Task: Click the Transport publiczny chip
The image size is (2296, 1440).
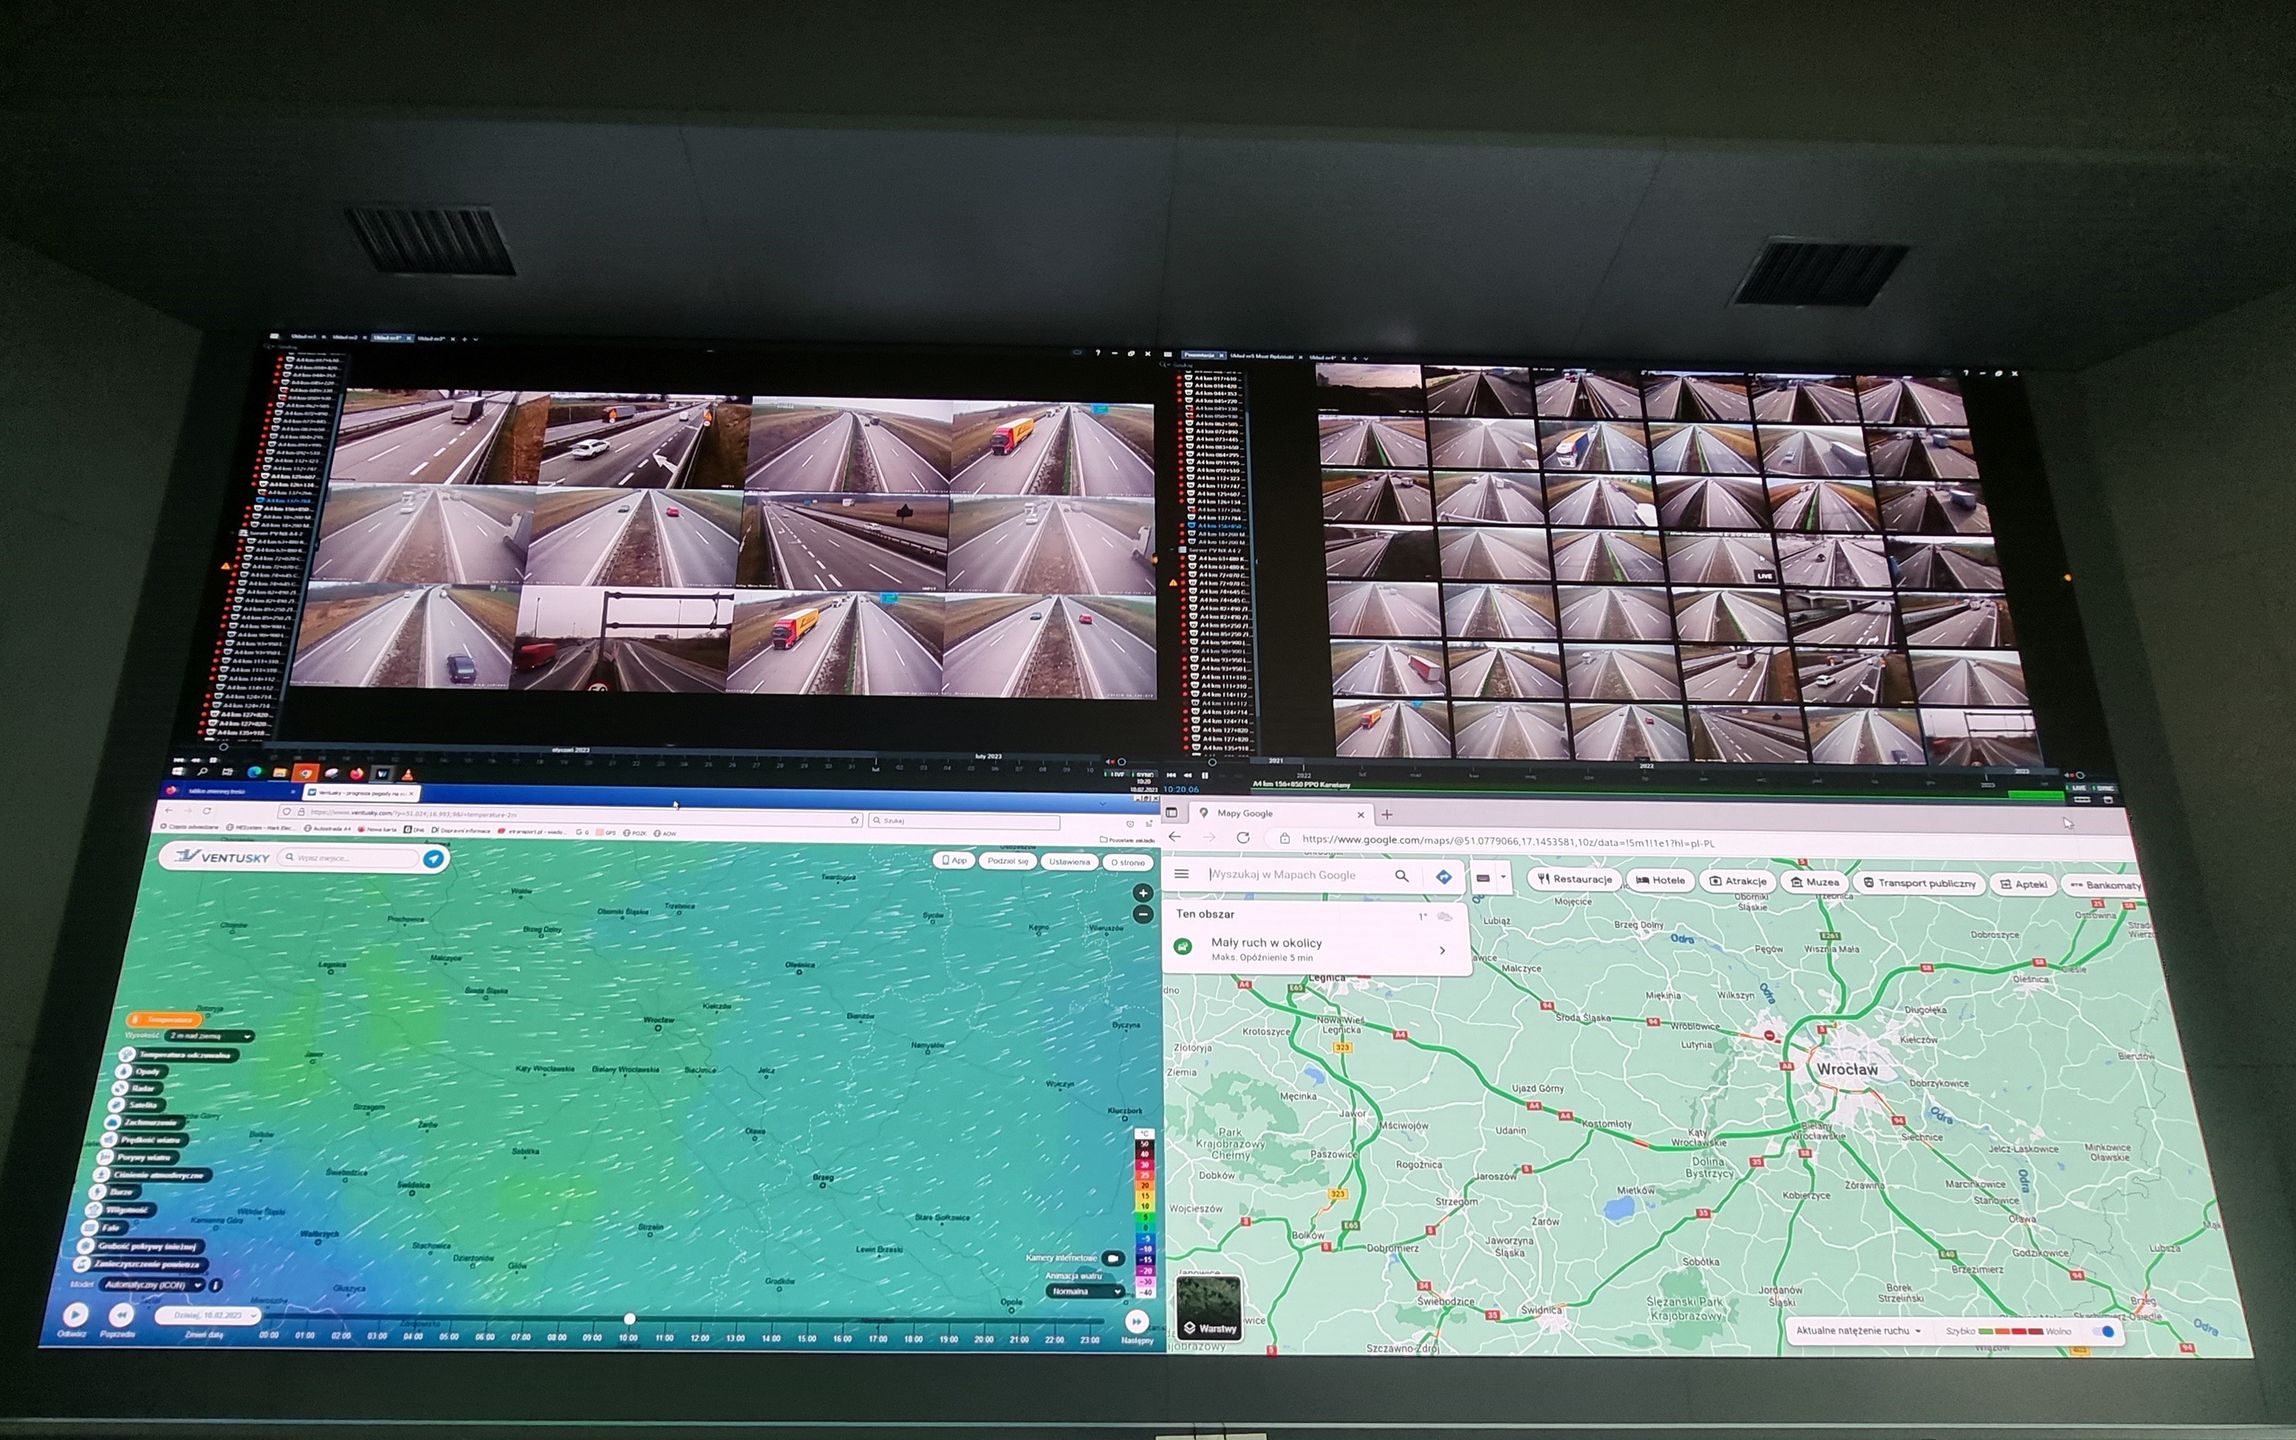Action: click(x=1918, y=883)
